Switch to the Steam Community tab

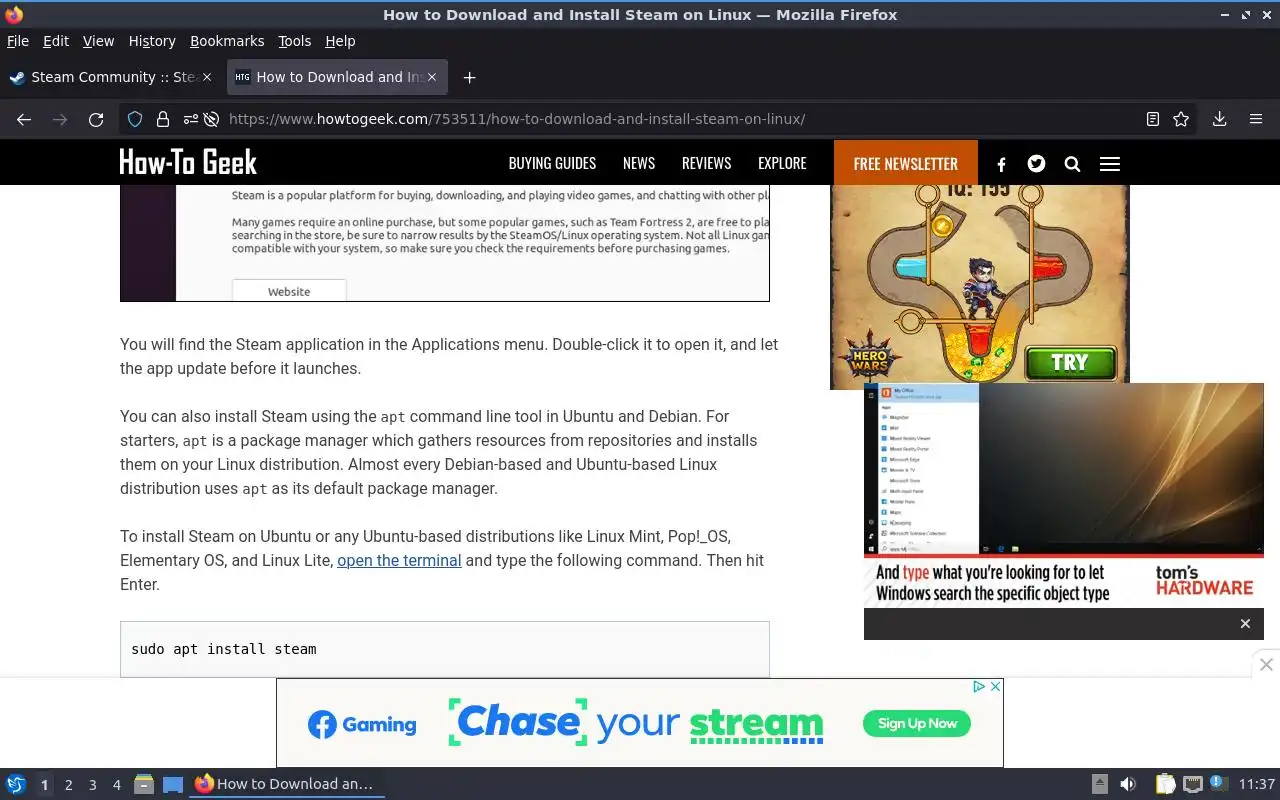[x=112, y=77]
